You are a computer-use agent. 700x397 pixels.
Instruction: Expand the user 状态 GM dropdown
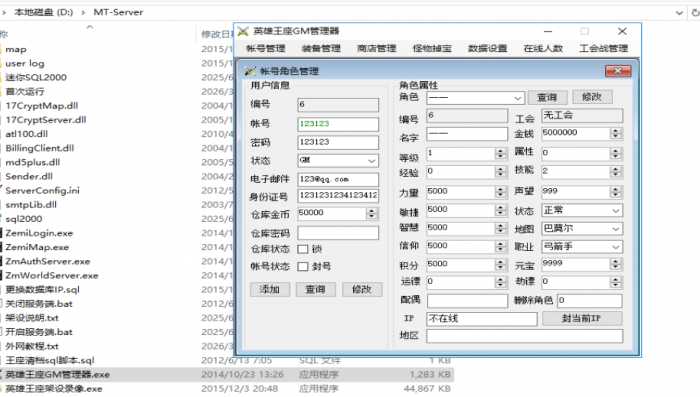point(371,160)
